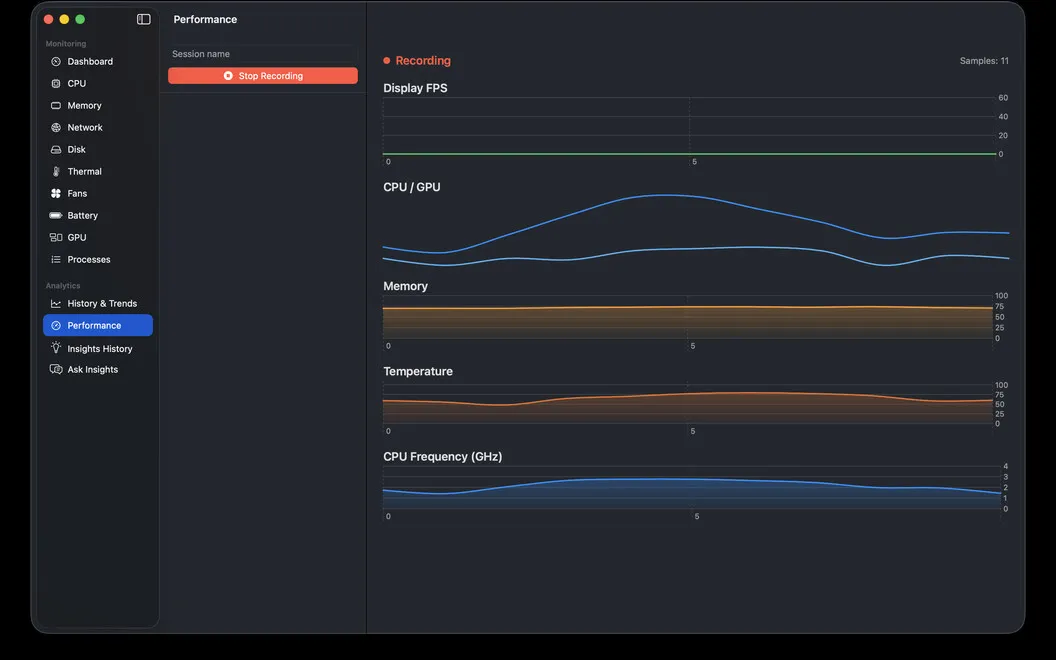The width and height of the screenshot is (1056, 660).
Task: Click the Performance panel header title
Action: click(205, 20)
